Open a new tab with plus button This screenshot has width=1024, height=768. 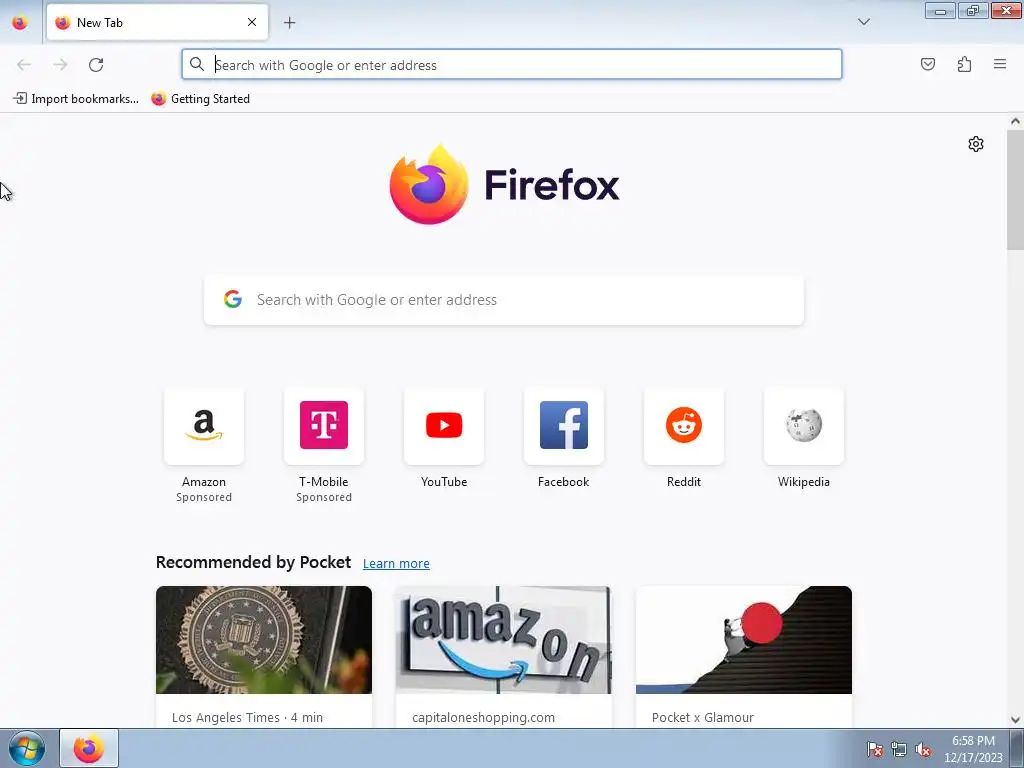point(289,23)
